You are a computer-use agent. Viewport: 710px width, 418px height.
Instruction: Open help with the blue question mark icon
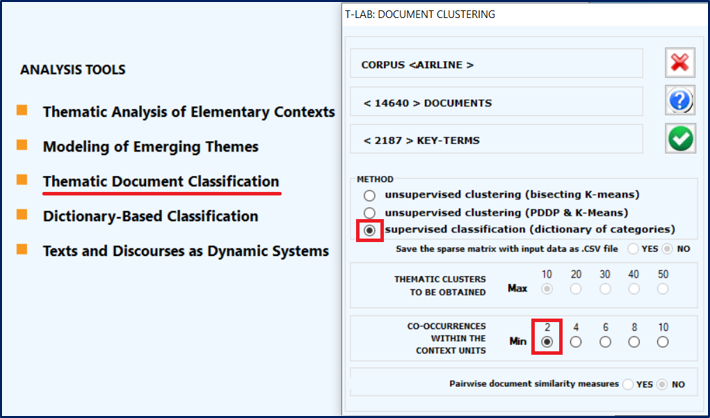pos(680,100)
